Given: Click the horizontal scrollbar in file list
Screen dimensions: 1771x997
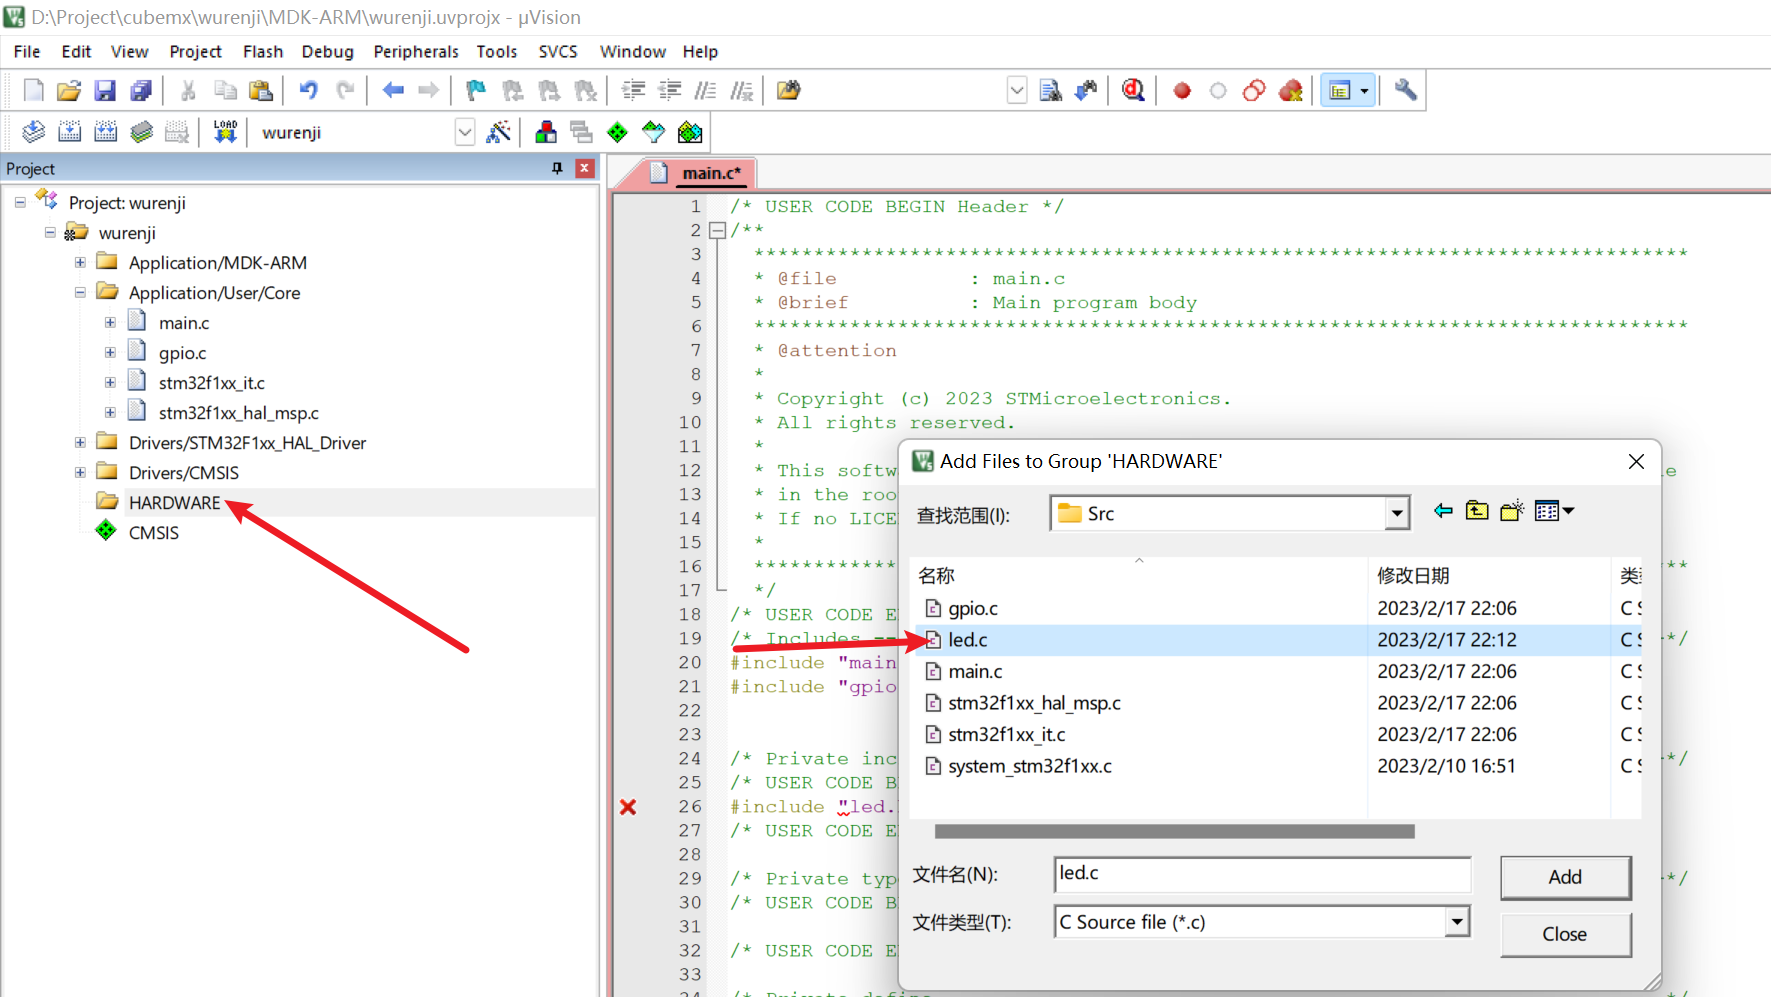Looking at the screenshot, I should coord(1174,831).
